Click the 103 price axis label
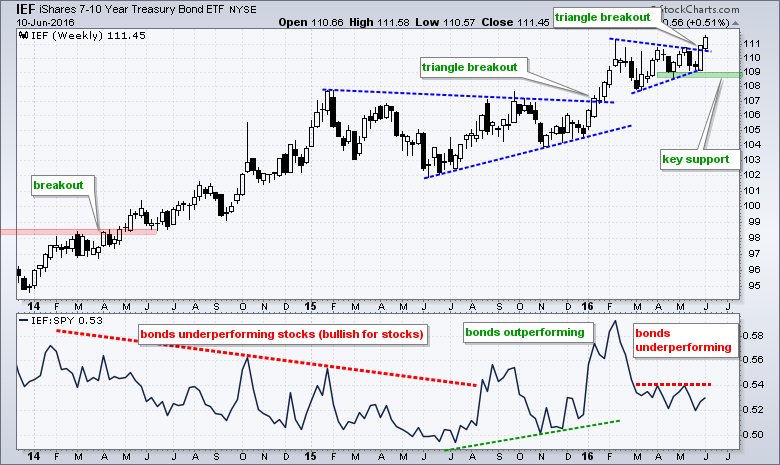 751,160
